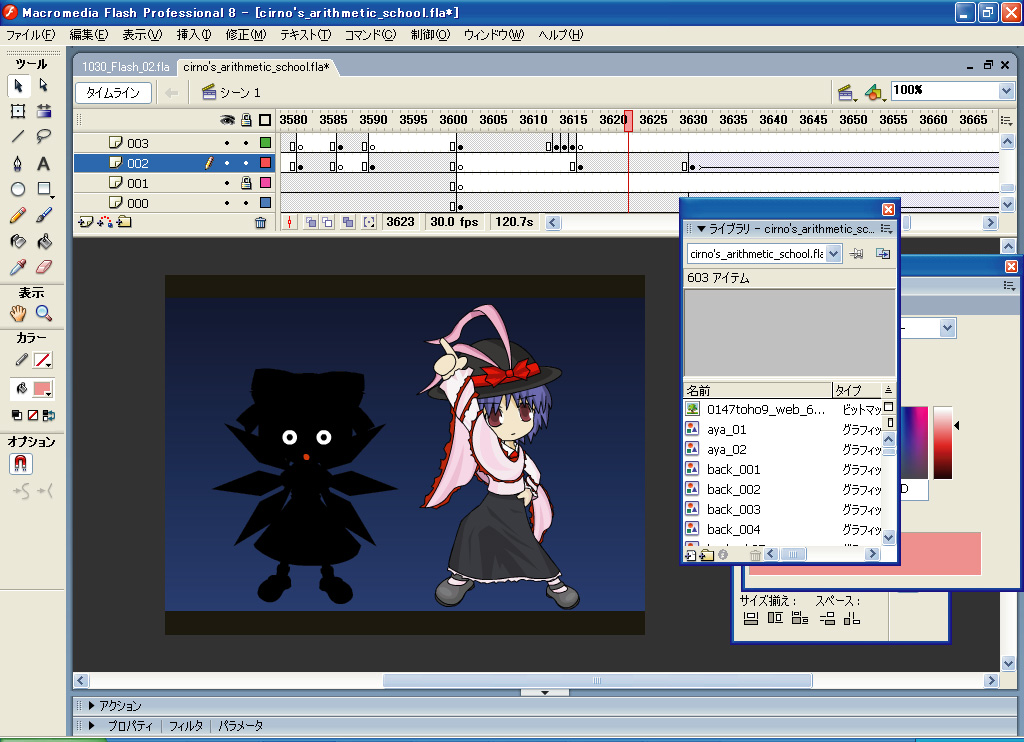Select the Line tool
Screen dimensions: 1024x742
(x=18, y=137)
